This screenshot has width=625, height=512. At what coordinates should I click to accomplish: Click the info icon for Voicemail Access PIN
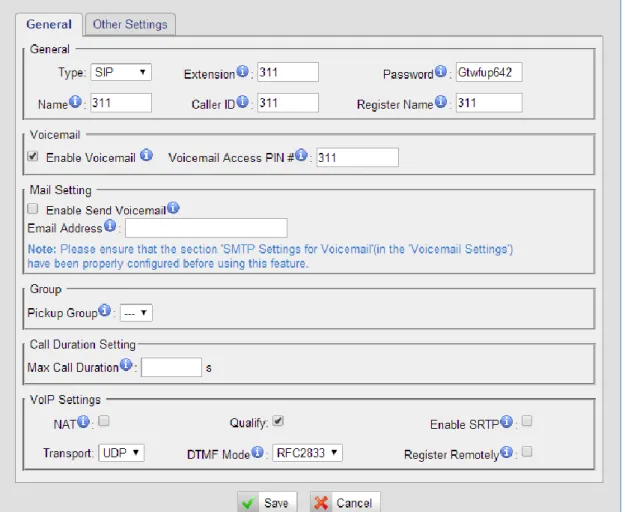tap(301, 155)
